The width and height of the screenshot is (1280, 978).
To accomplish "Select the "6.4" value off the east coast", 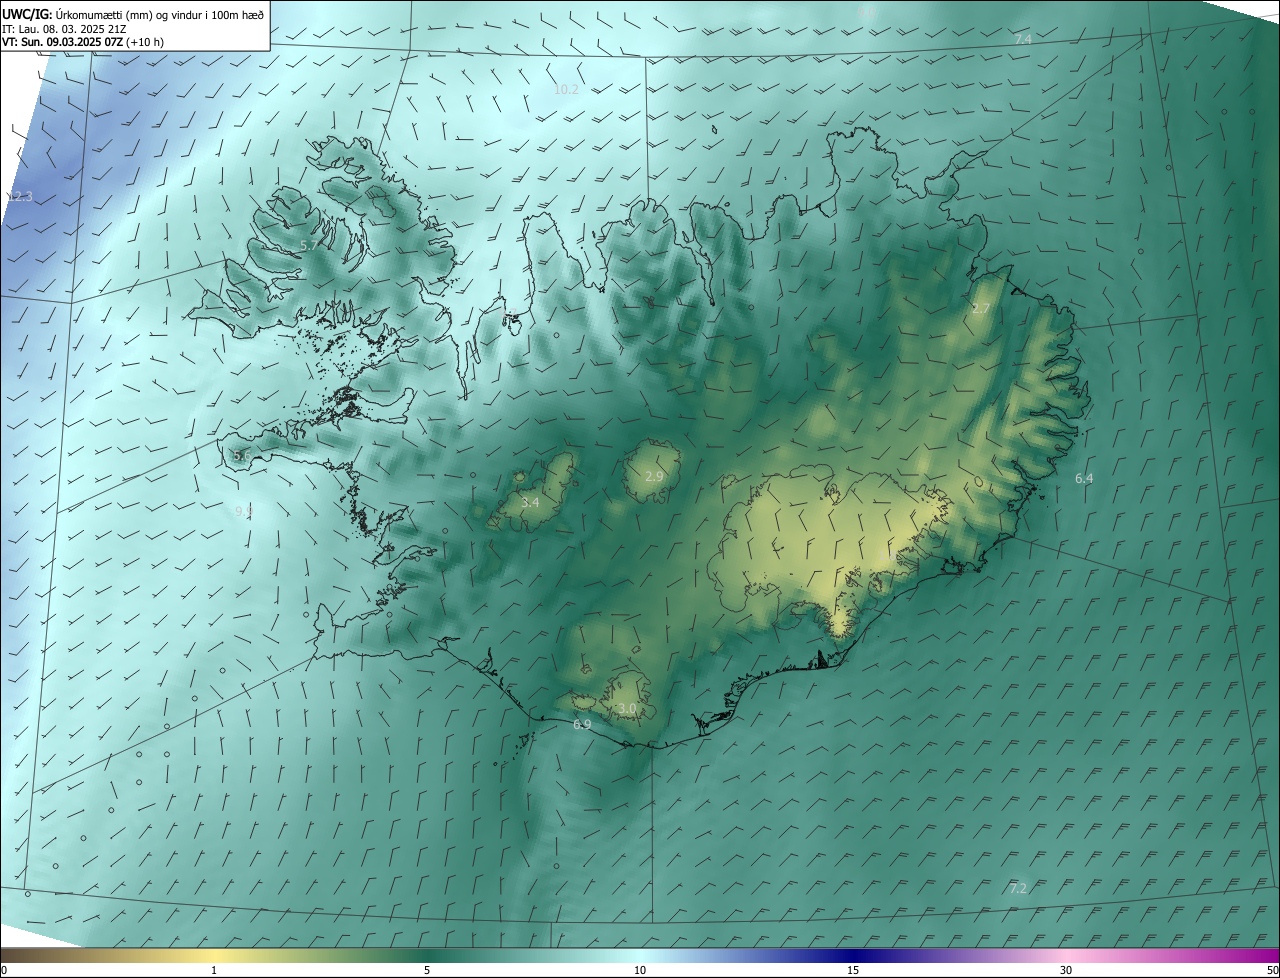I will (1084, 479).
